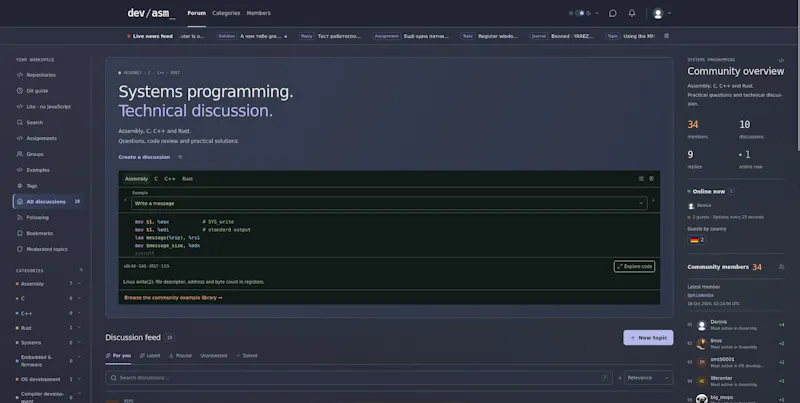
Task: Click the New topic button
Action: (x=648, y=338)
